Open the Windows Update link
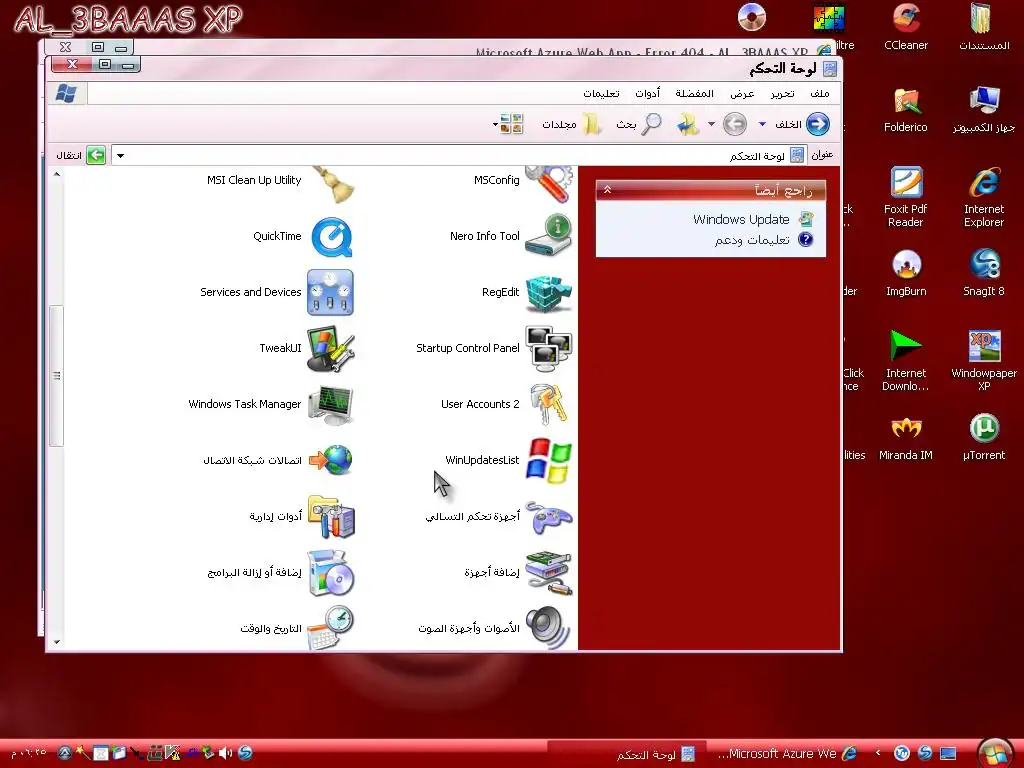 (x=741, y=219)
